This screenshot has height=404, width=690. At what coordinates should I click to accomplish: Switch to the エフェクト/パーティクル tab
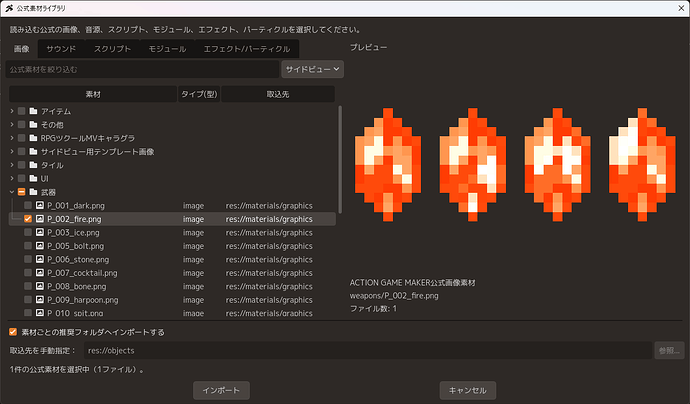(x=247, y=49)
